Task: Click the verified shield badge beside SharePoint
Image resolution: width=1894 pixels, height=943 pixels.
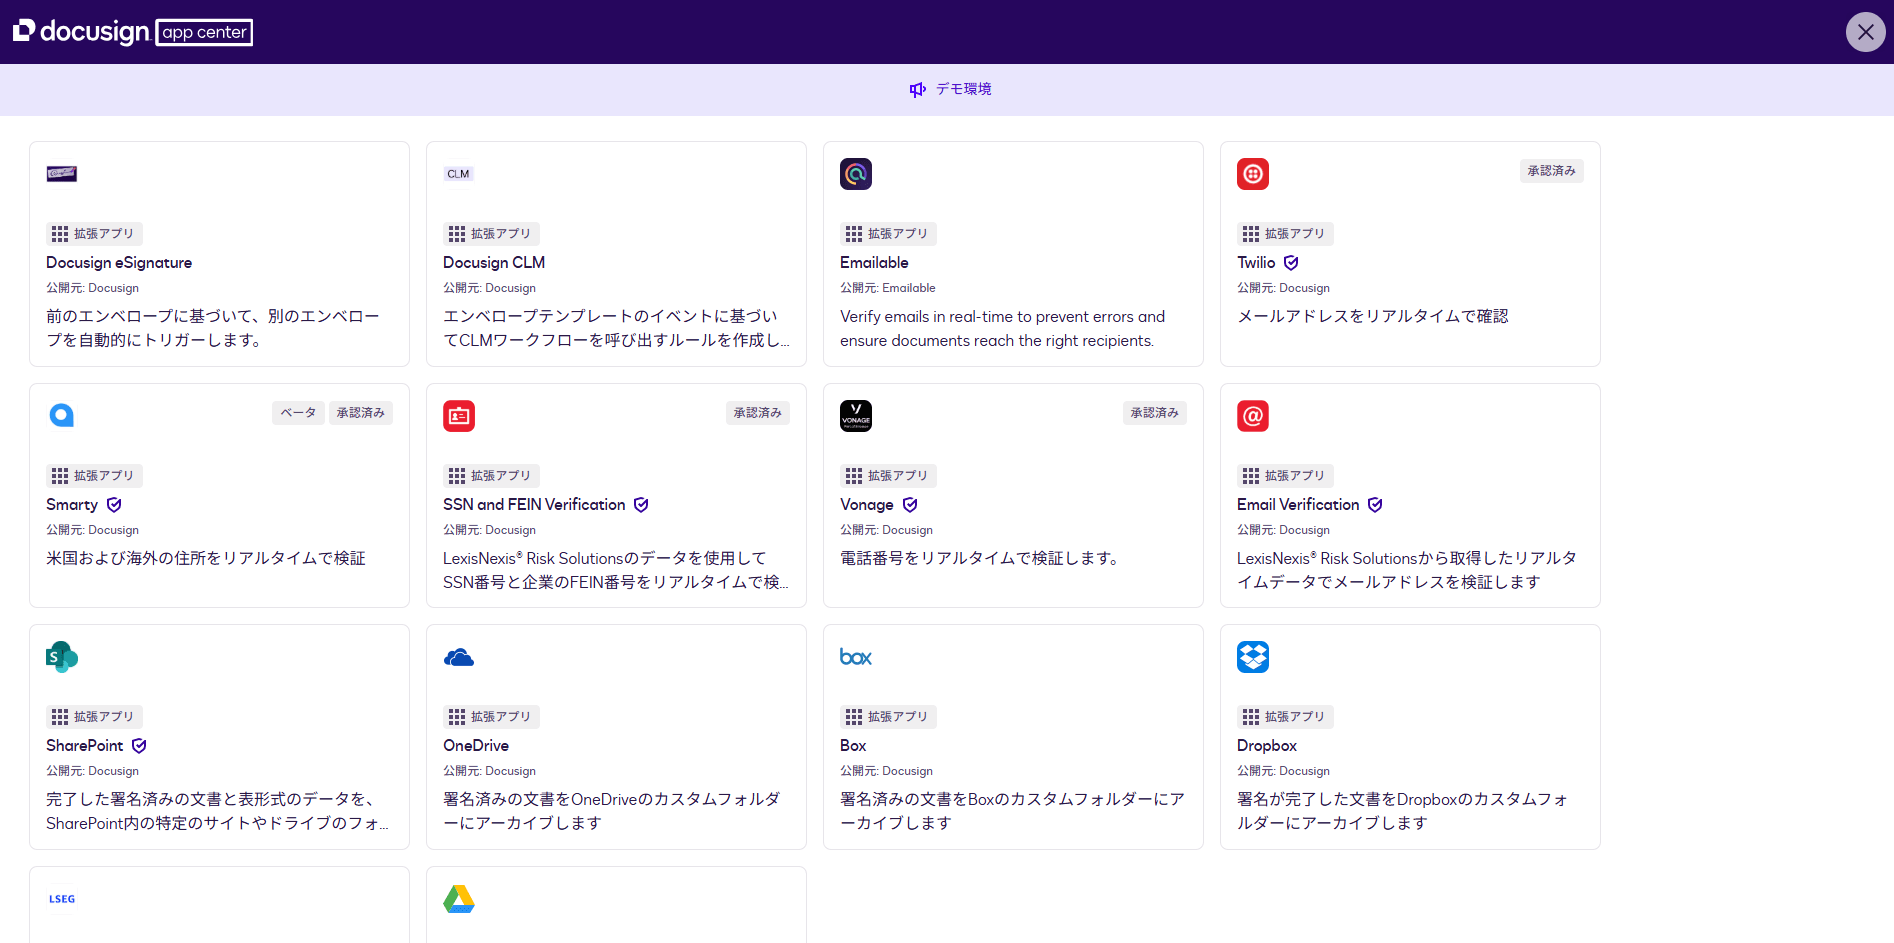Action: [x=139, y=746]
